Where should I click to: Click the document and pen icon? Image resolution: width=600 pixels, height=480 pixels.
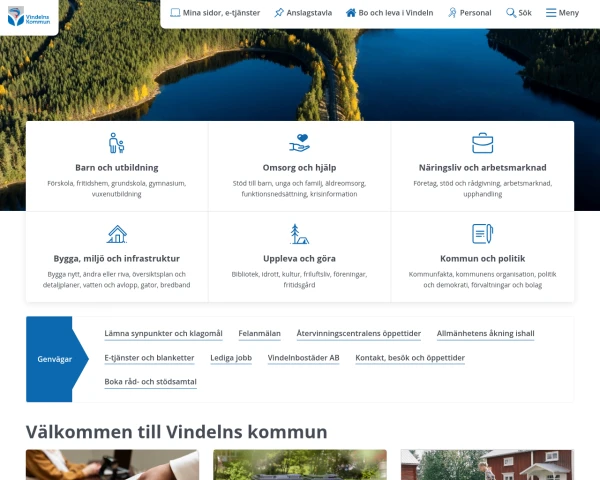483,234
